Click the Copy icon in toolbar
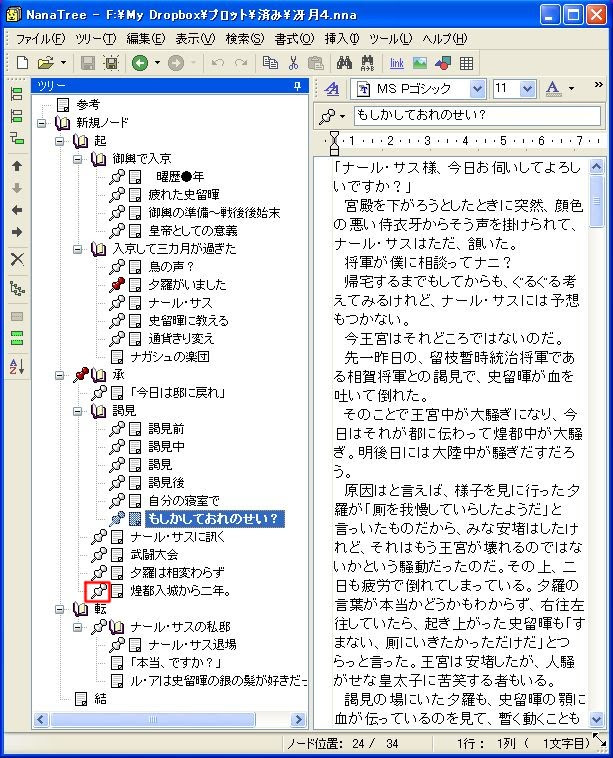613x758 pixels. pyautogui.click(x=270, y=63)
